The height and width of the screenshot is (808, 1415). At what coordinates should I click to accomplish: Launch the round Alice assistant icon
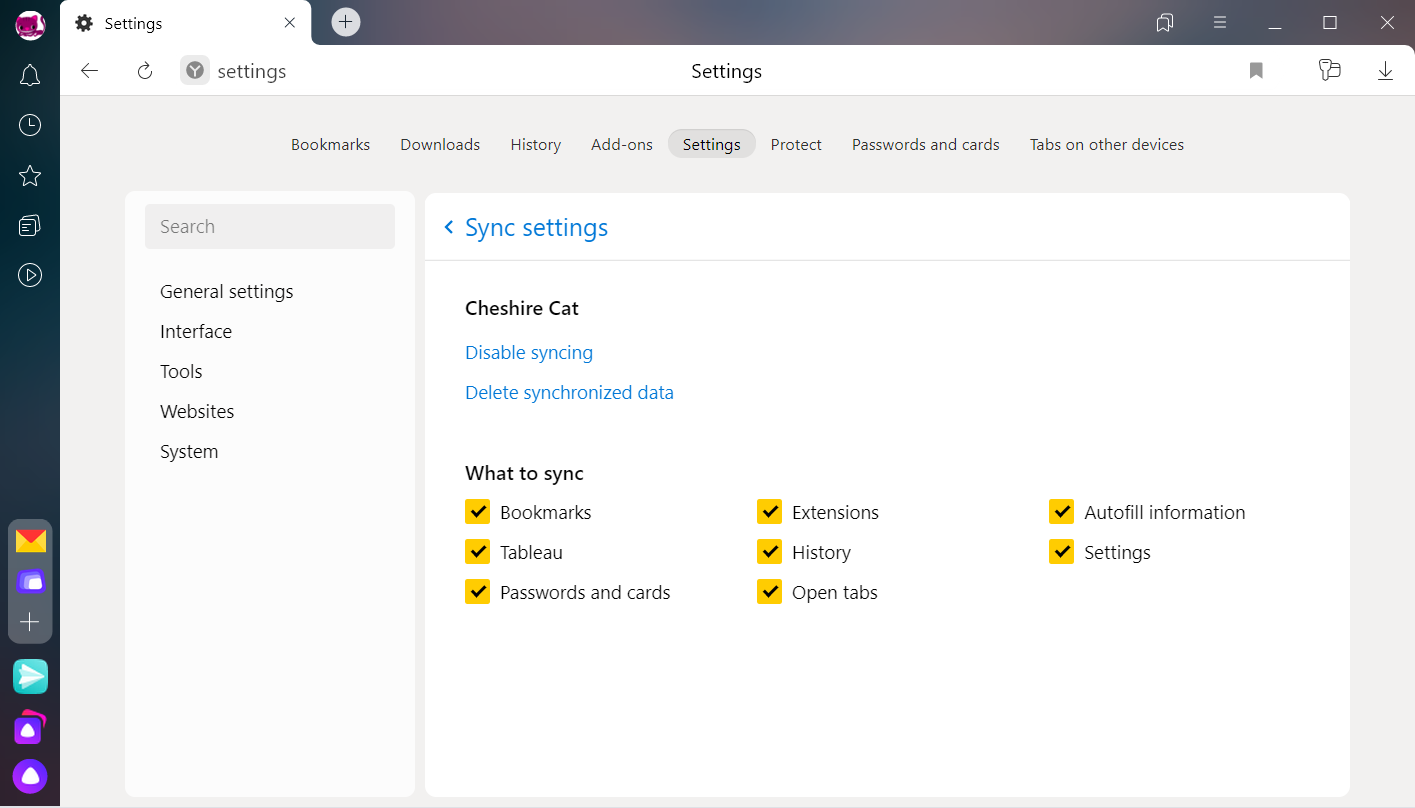pos(30,777)
